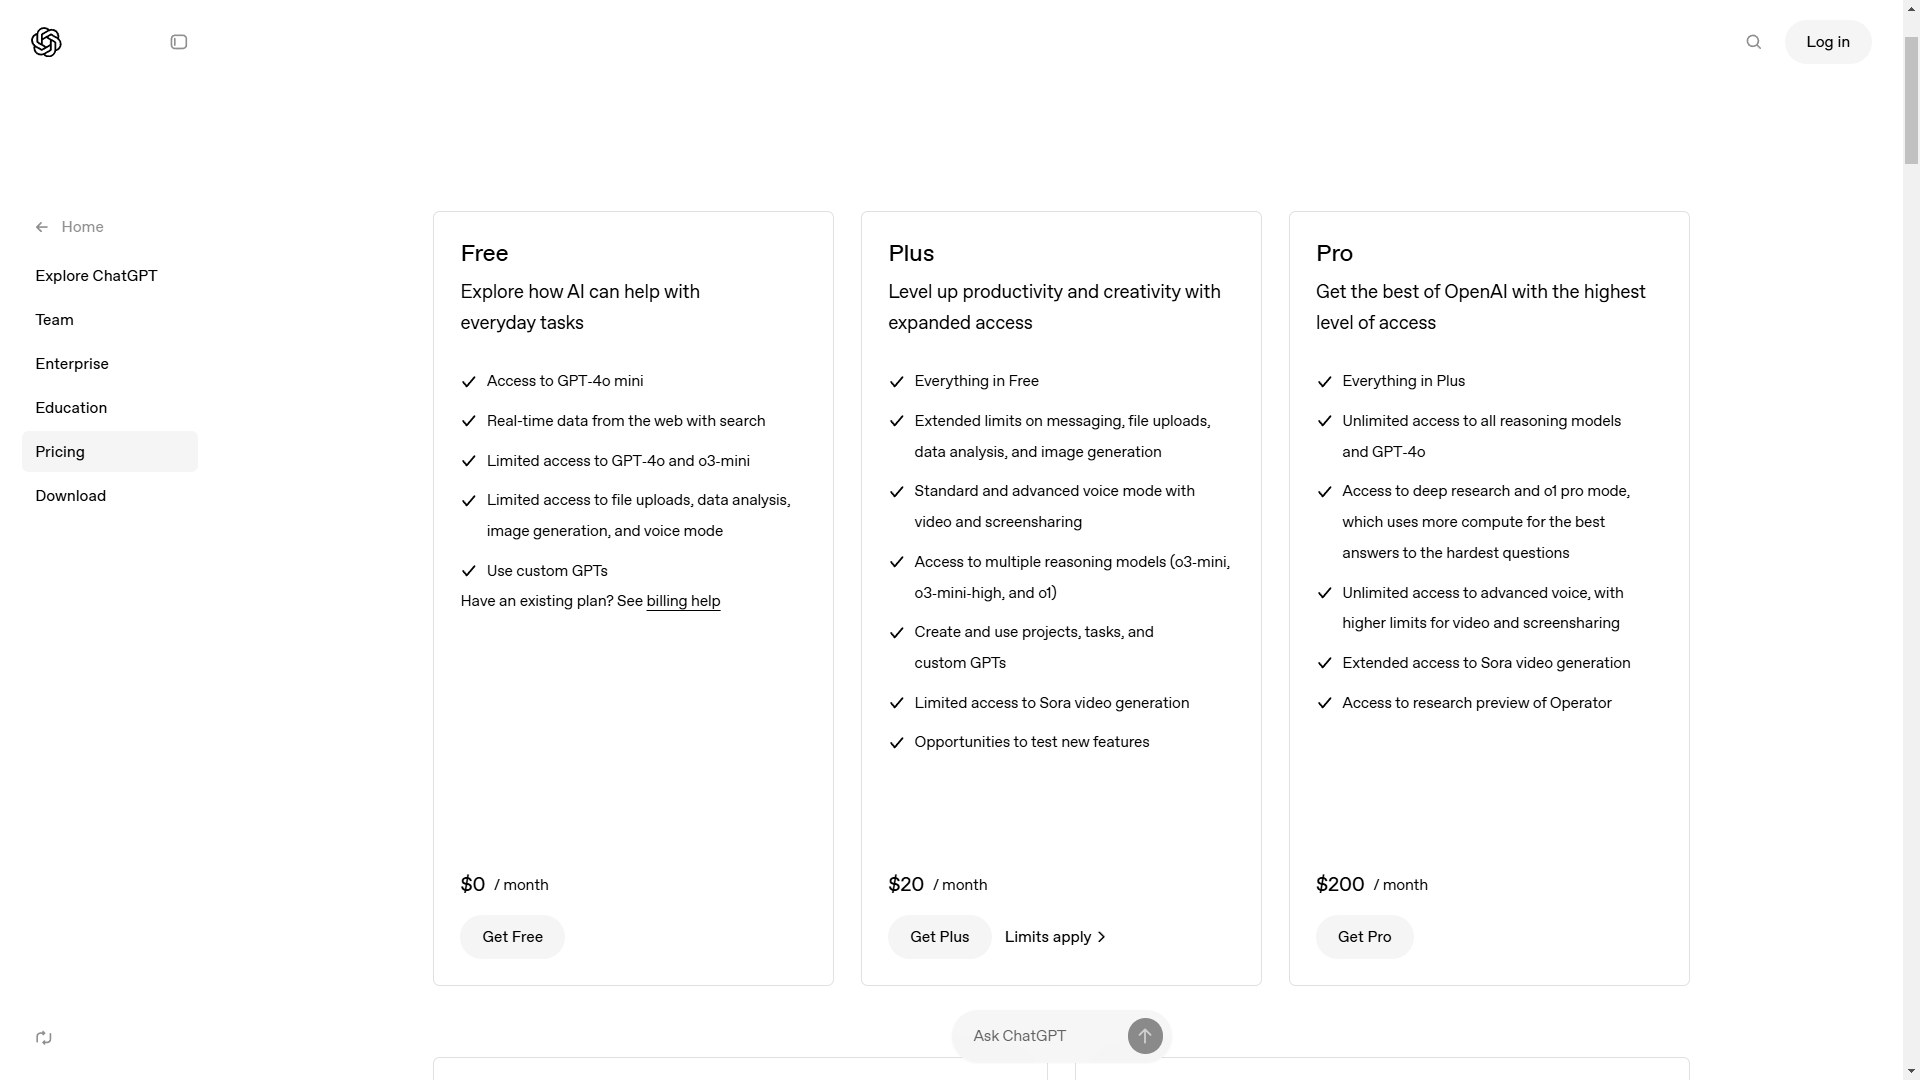Click the back arrow beside Home
Image resolution: width=1920 pixels, height=1080 pixels.
(x=42, y=227)
